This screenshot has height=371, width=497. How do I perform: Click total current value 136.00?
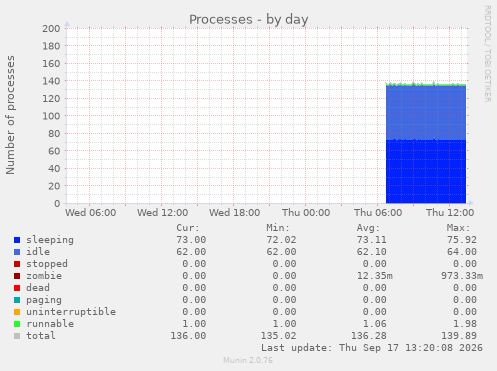(x=188, y=336)
